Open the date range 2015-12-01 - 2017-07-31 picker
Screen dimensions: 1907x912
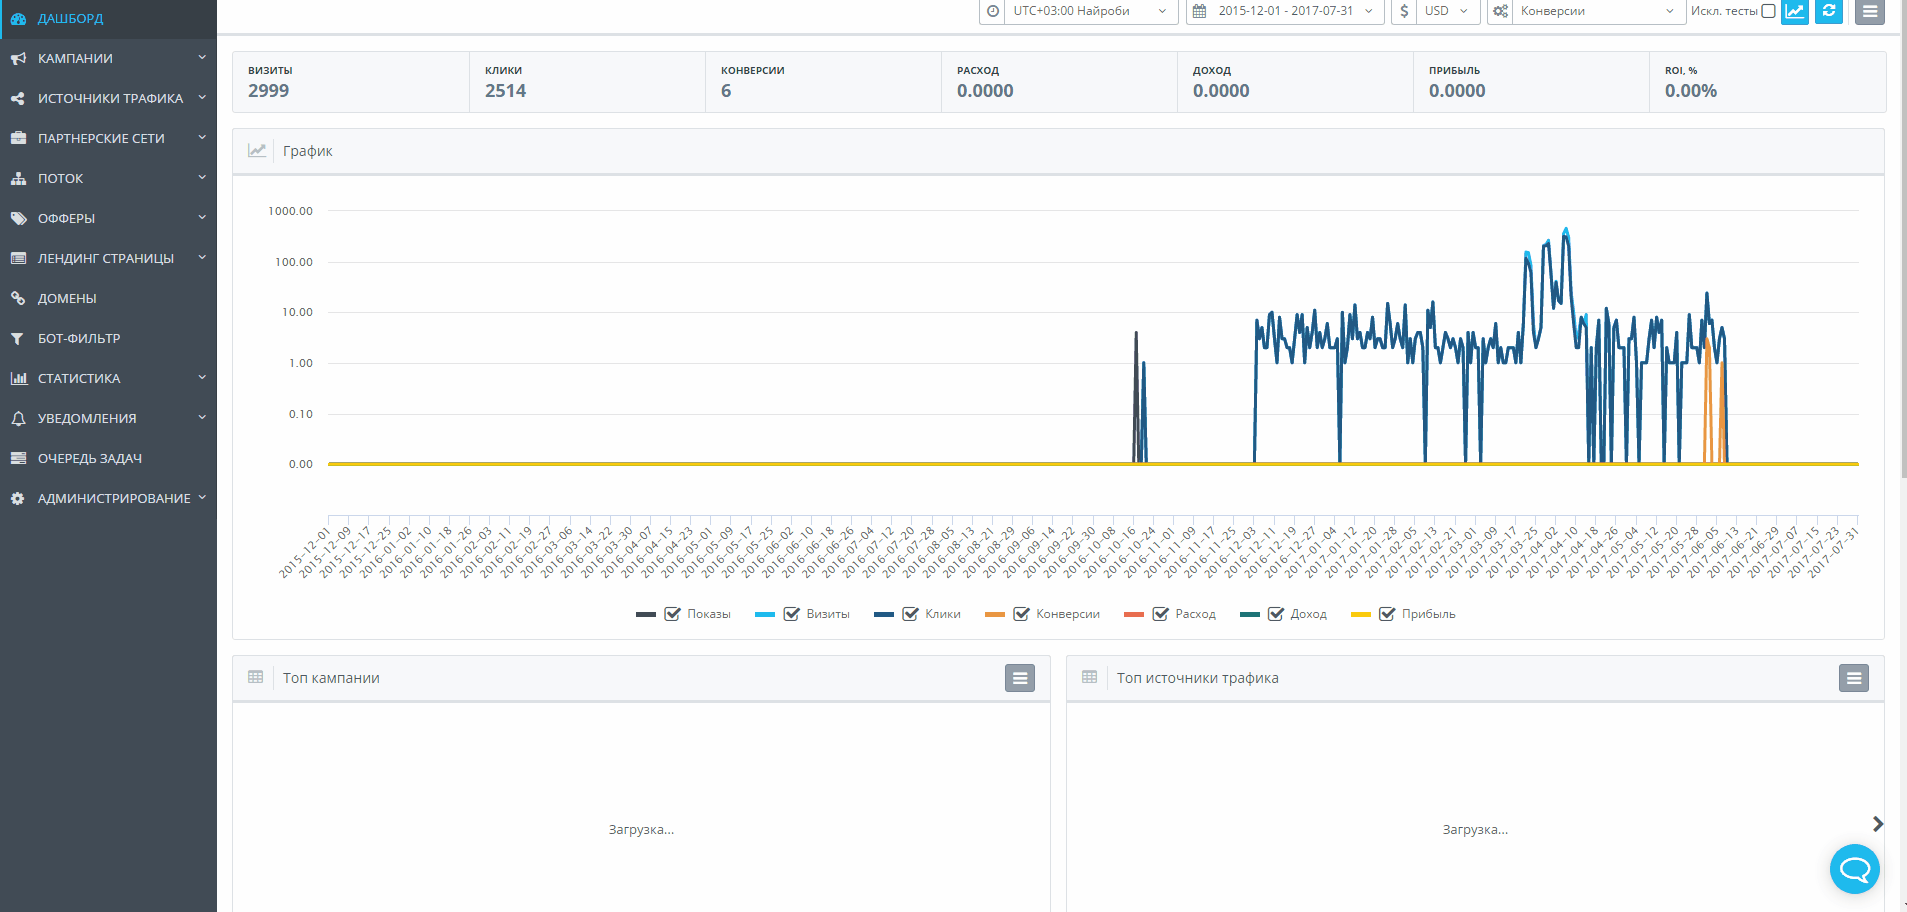click(1296, 11)
